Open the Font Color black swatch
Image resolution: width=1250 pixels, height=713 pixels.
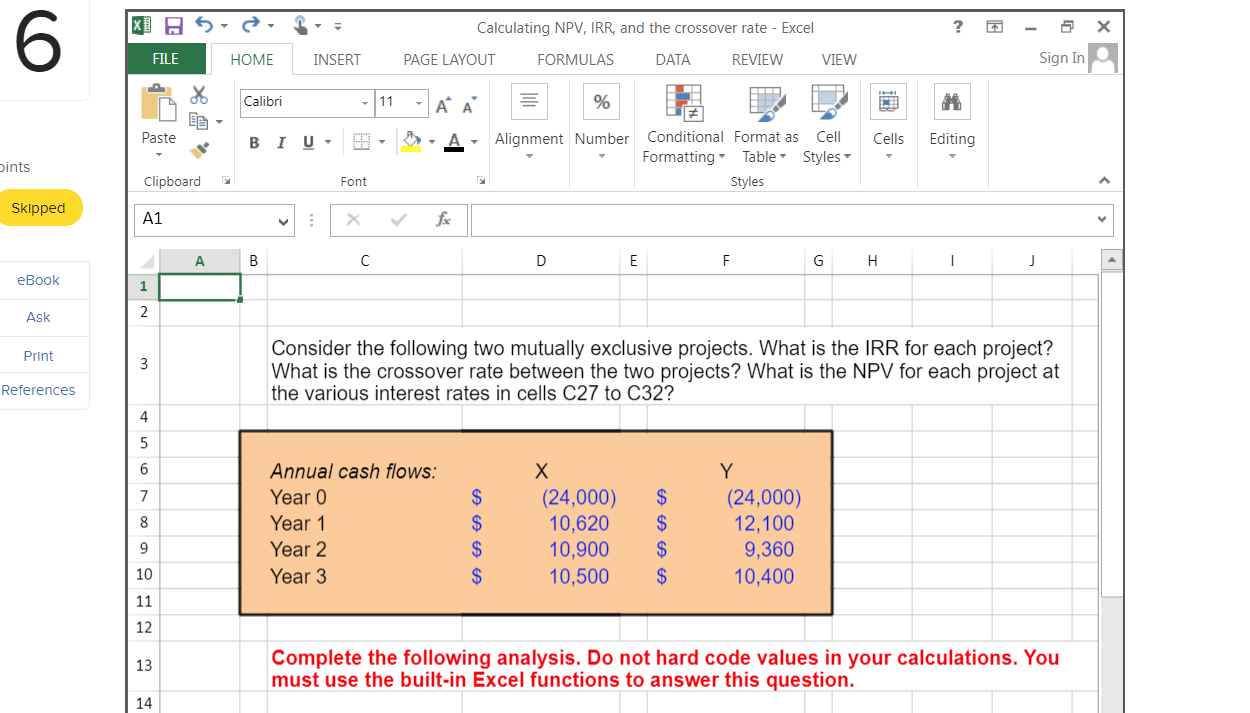click(x=452, y=143)
